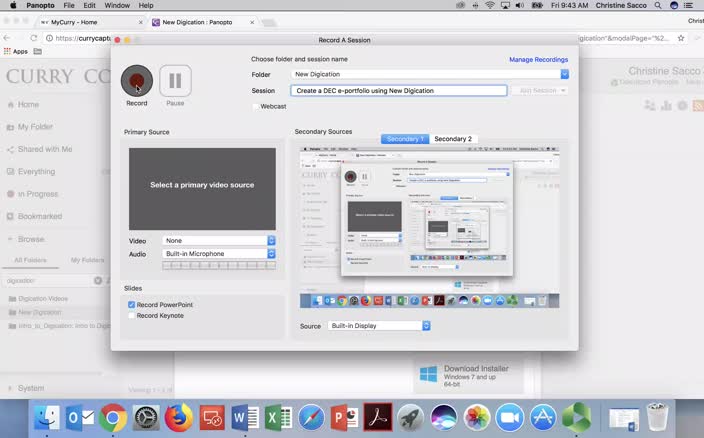Launch Adobe Acrobat from the Dock

tap(378, 417)
